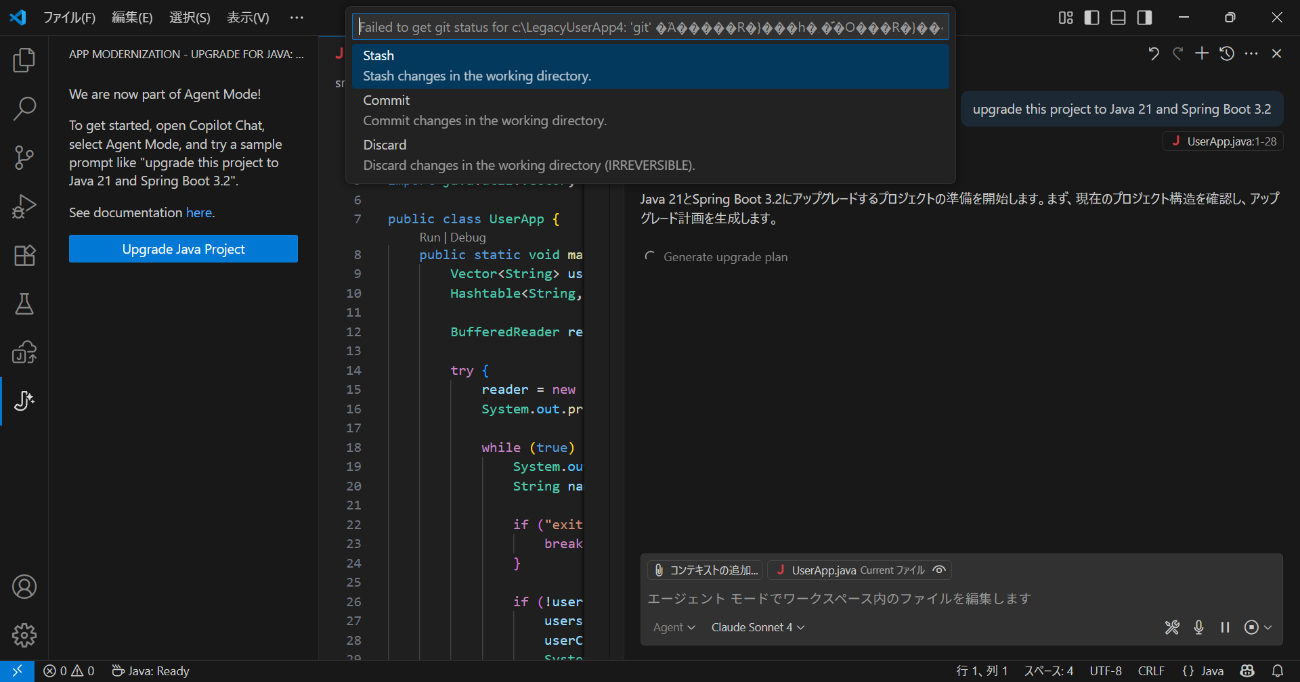The width and height of the screenshot is (1300, 682).
Task: Open the Accounts menu icon
Action: click(24, 586)
